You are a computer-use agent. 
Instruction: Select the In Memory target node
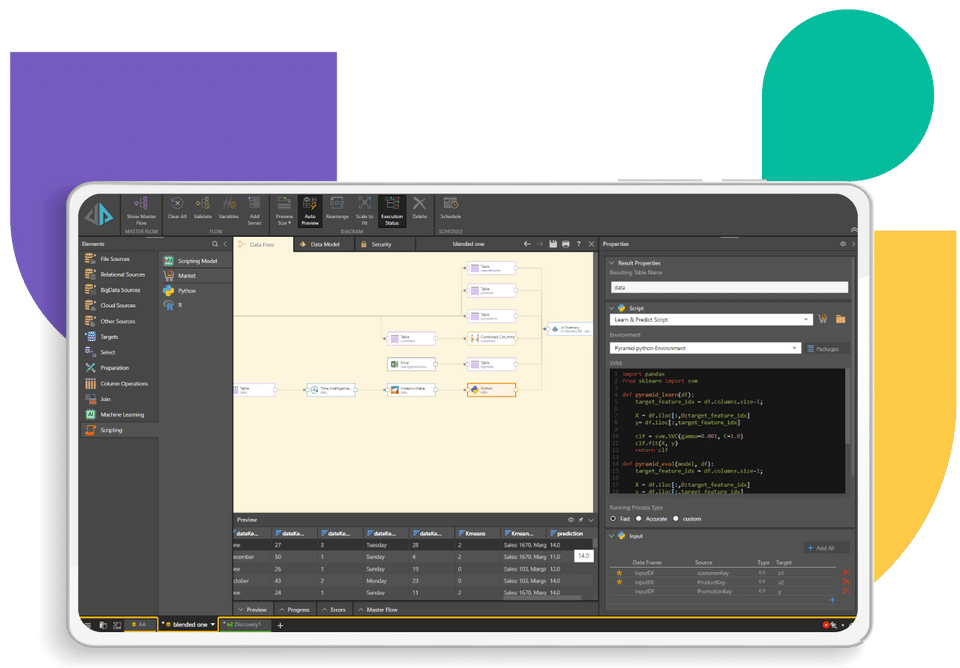[571, 329]
